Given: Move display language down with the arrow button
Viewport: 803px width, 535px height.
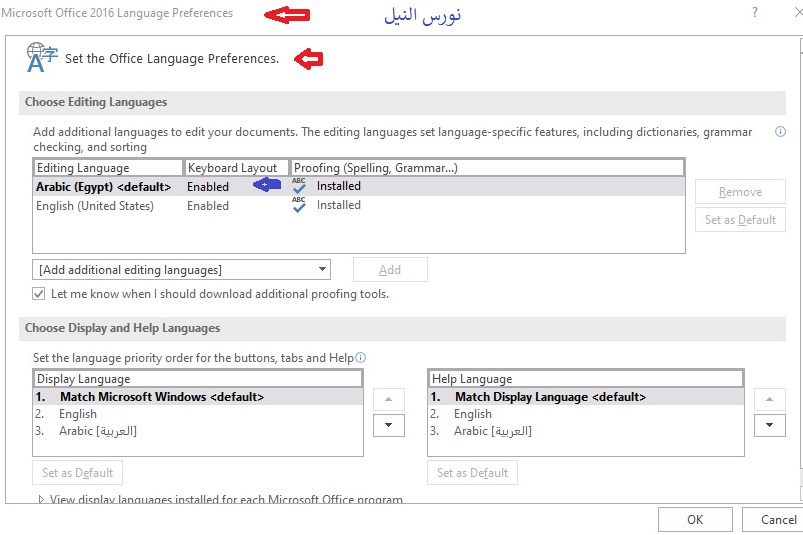Looking at the screenshot, I should [388, 425].
